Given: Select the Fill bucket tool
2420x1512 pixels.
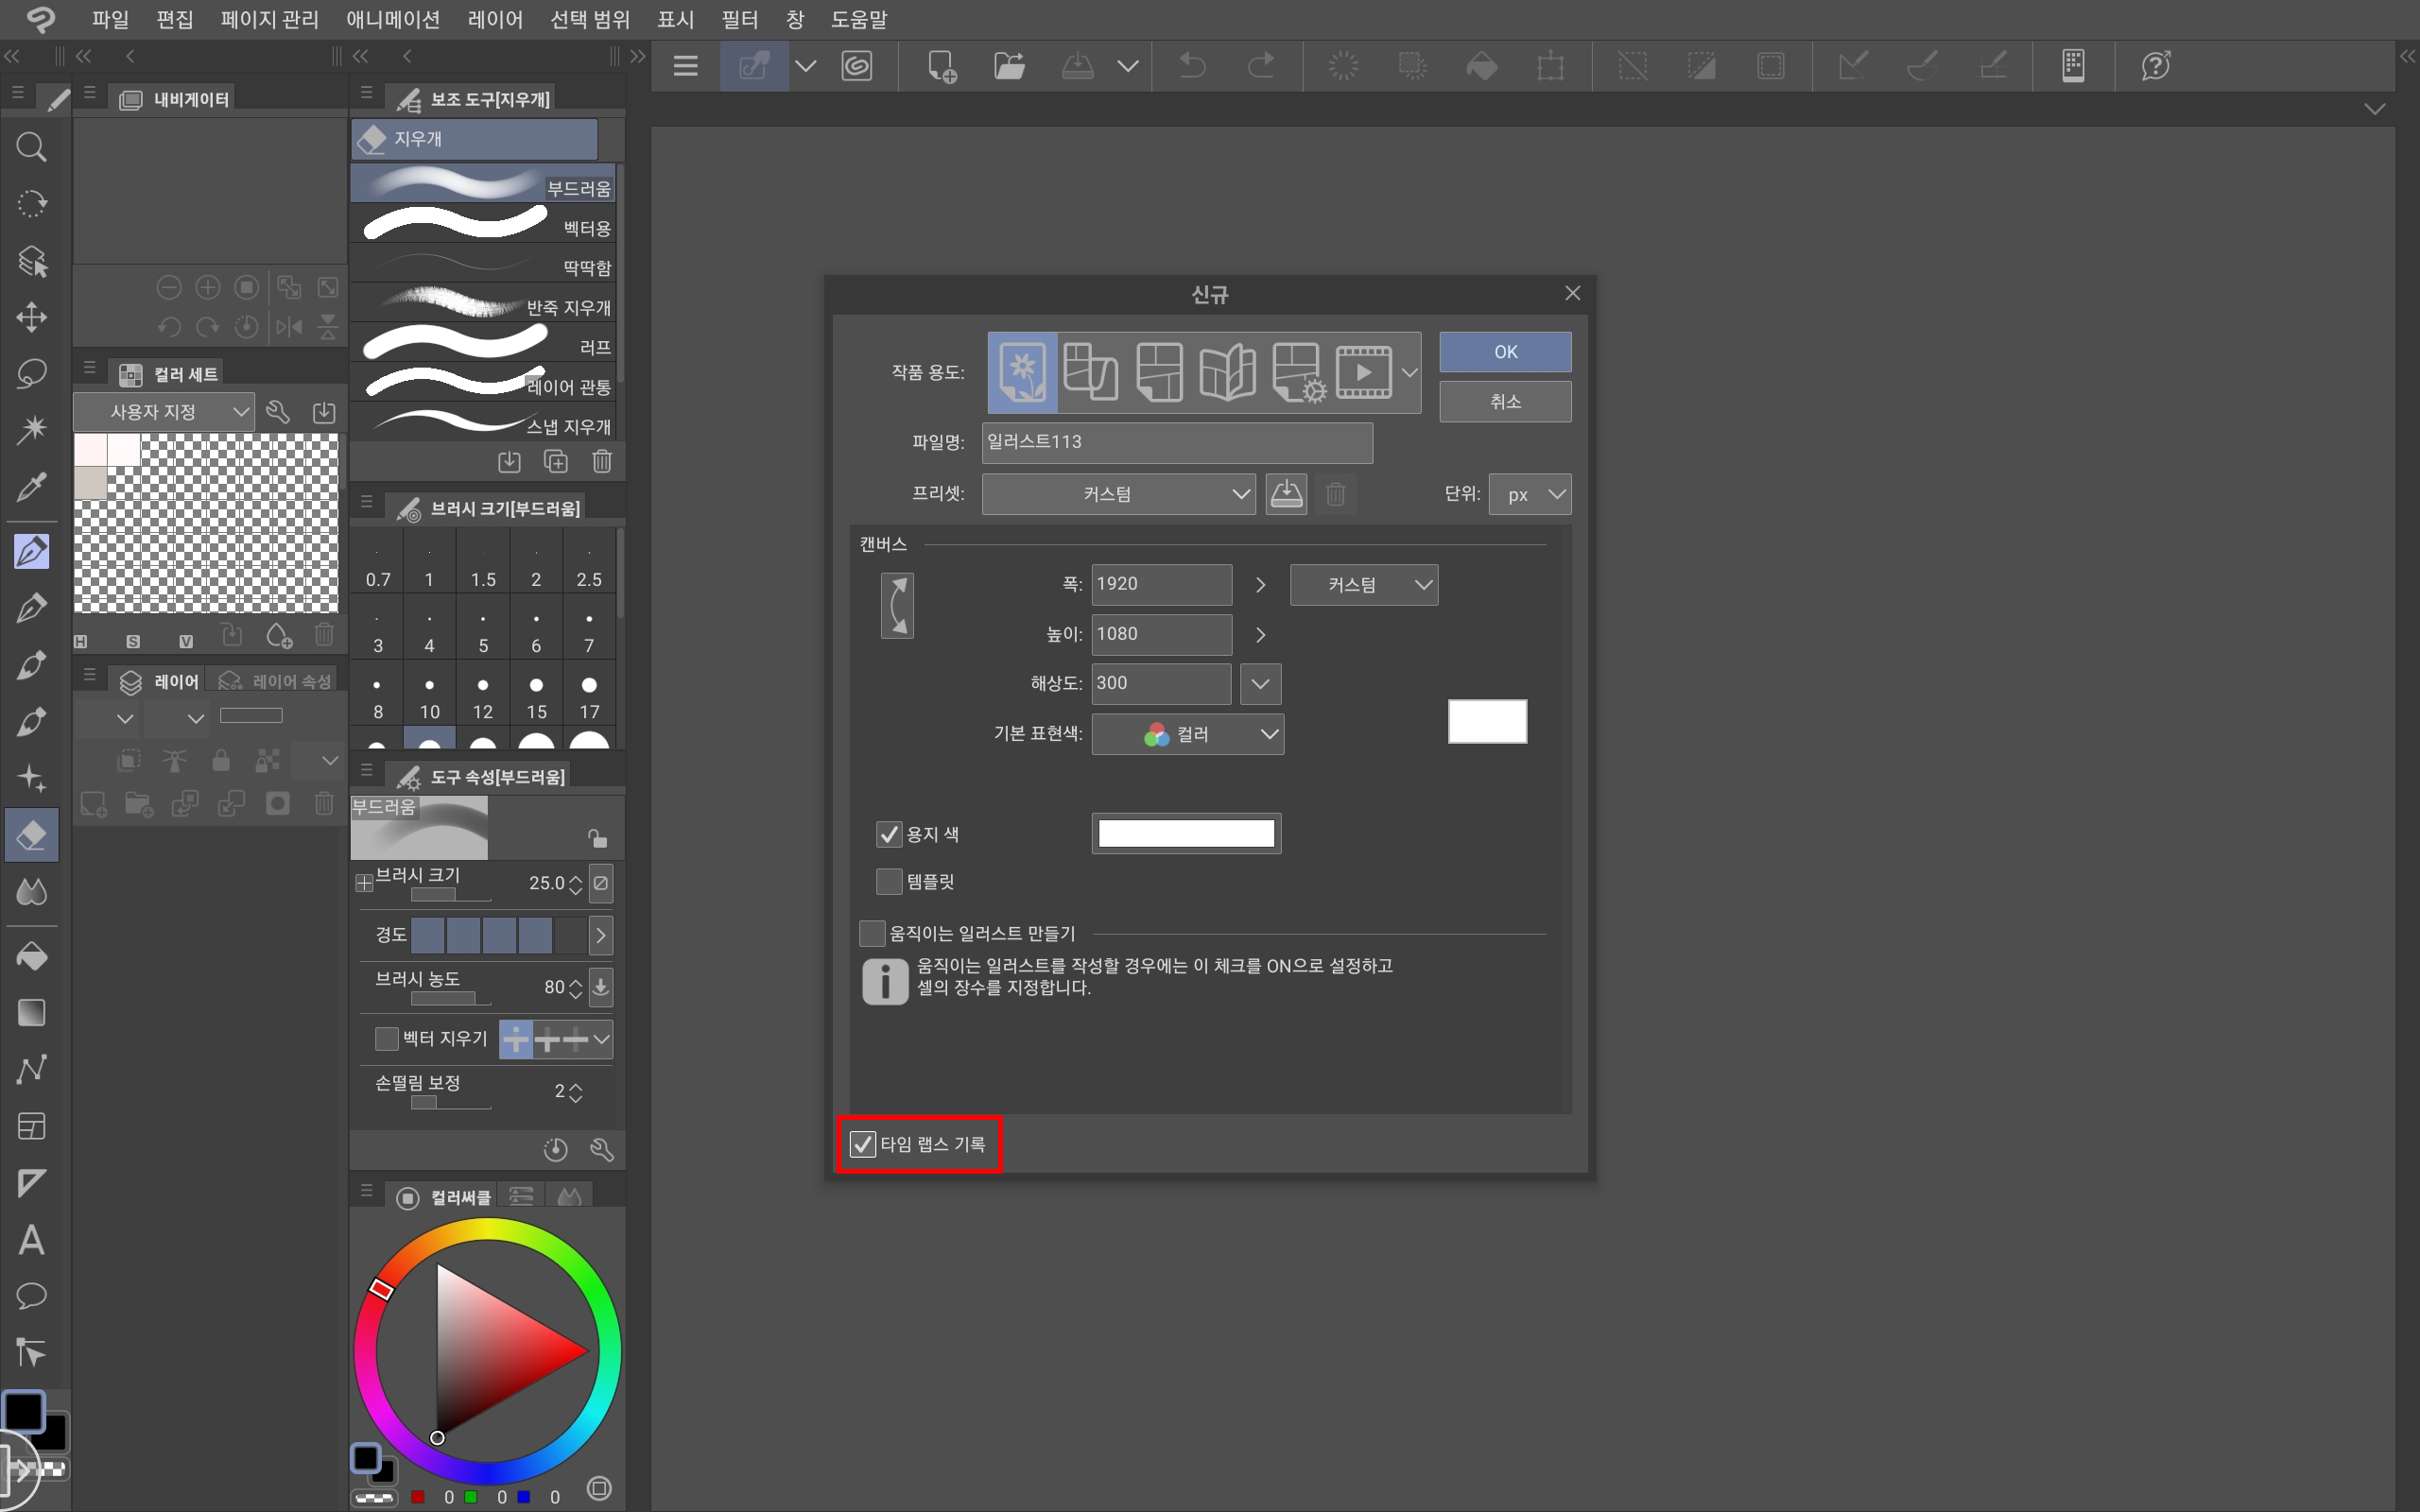Looking at the screenshot, I should [32, 957].
